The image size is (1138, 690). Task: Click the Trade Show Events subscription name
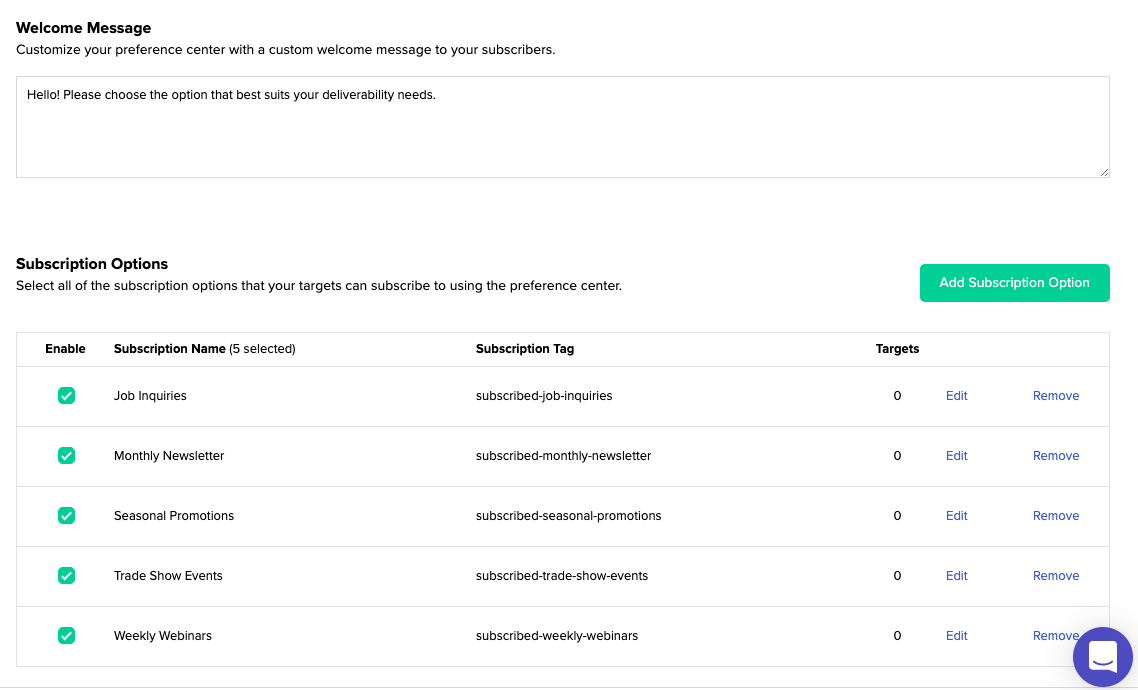coord(168,576)
